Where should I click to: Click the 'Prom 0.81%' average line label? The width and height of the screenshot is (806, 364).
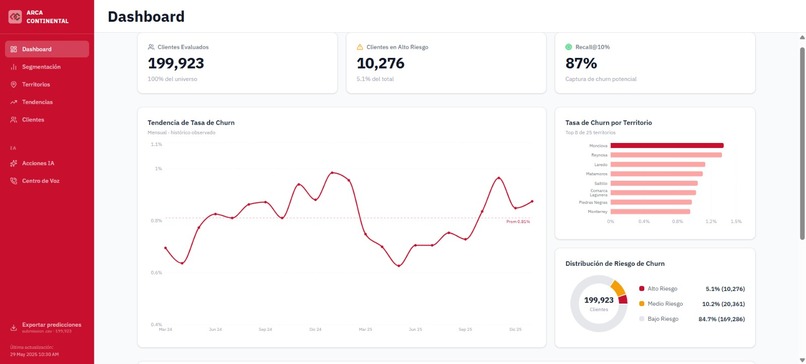[518, 222]
